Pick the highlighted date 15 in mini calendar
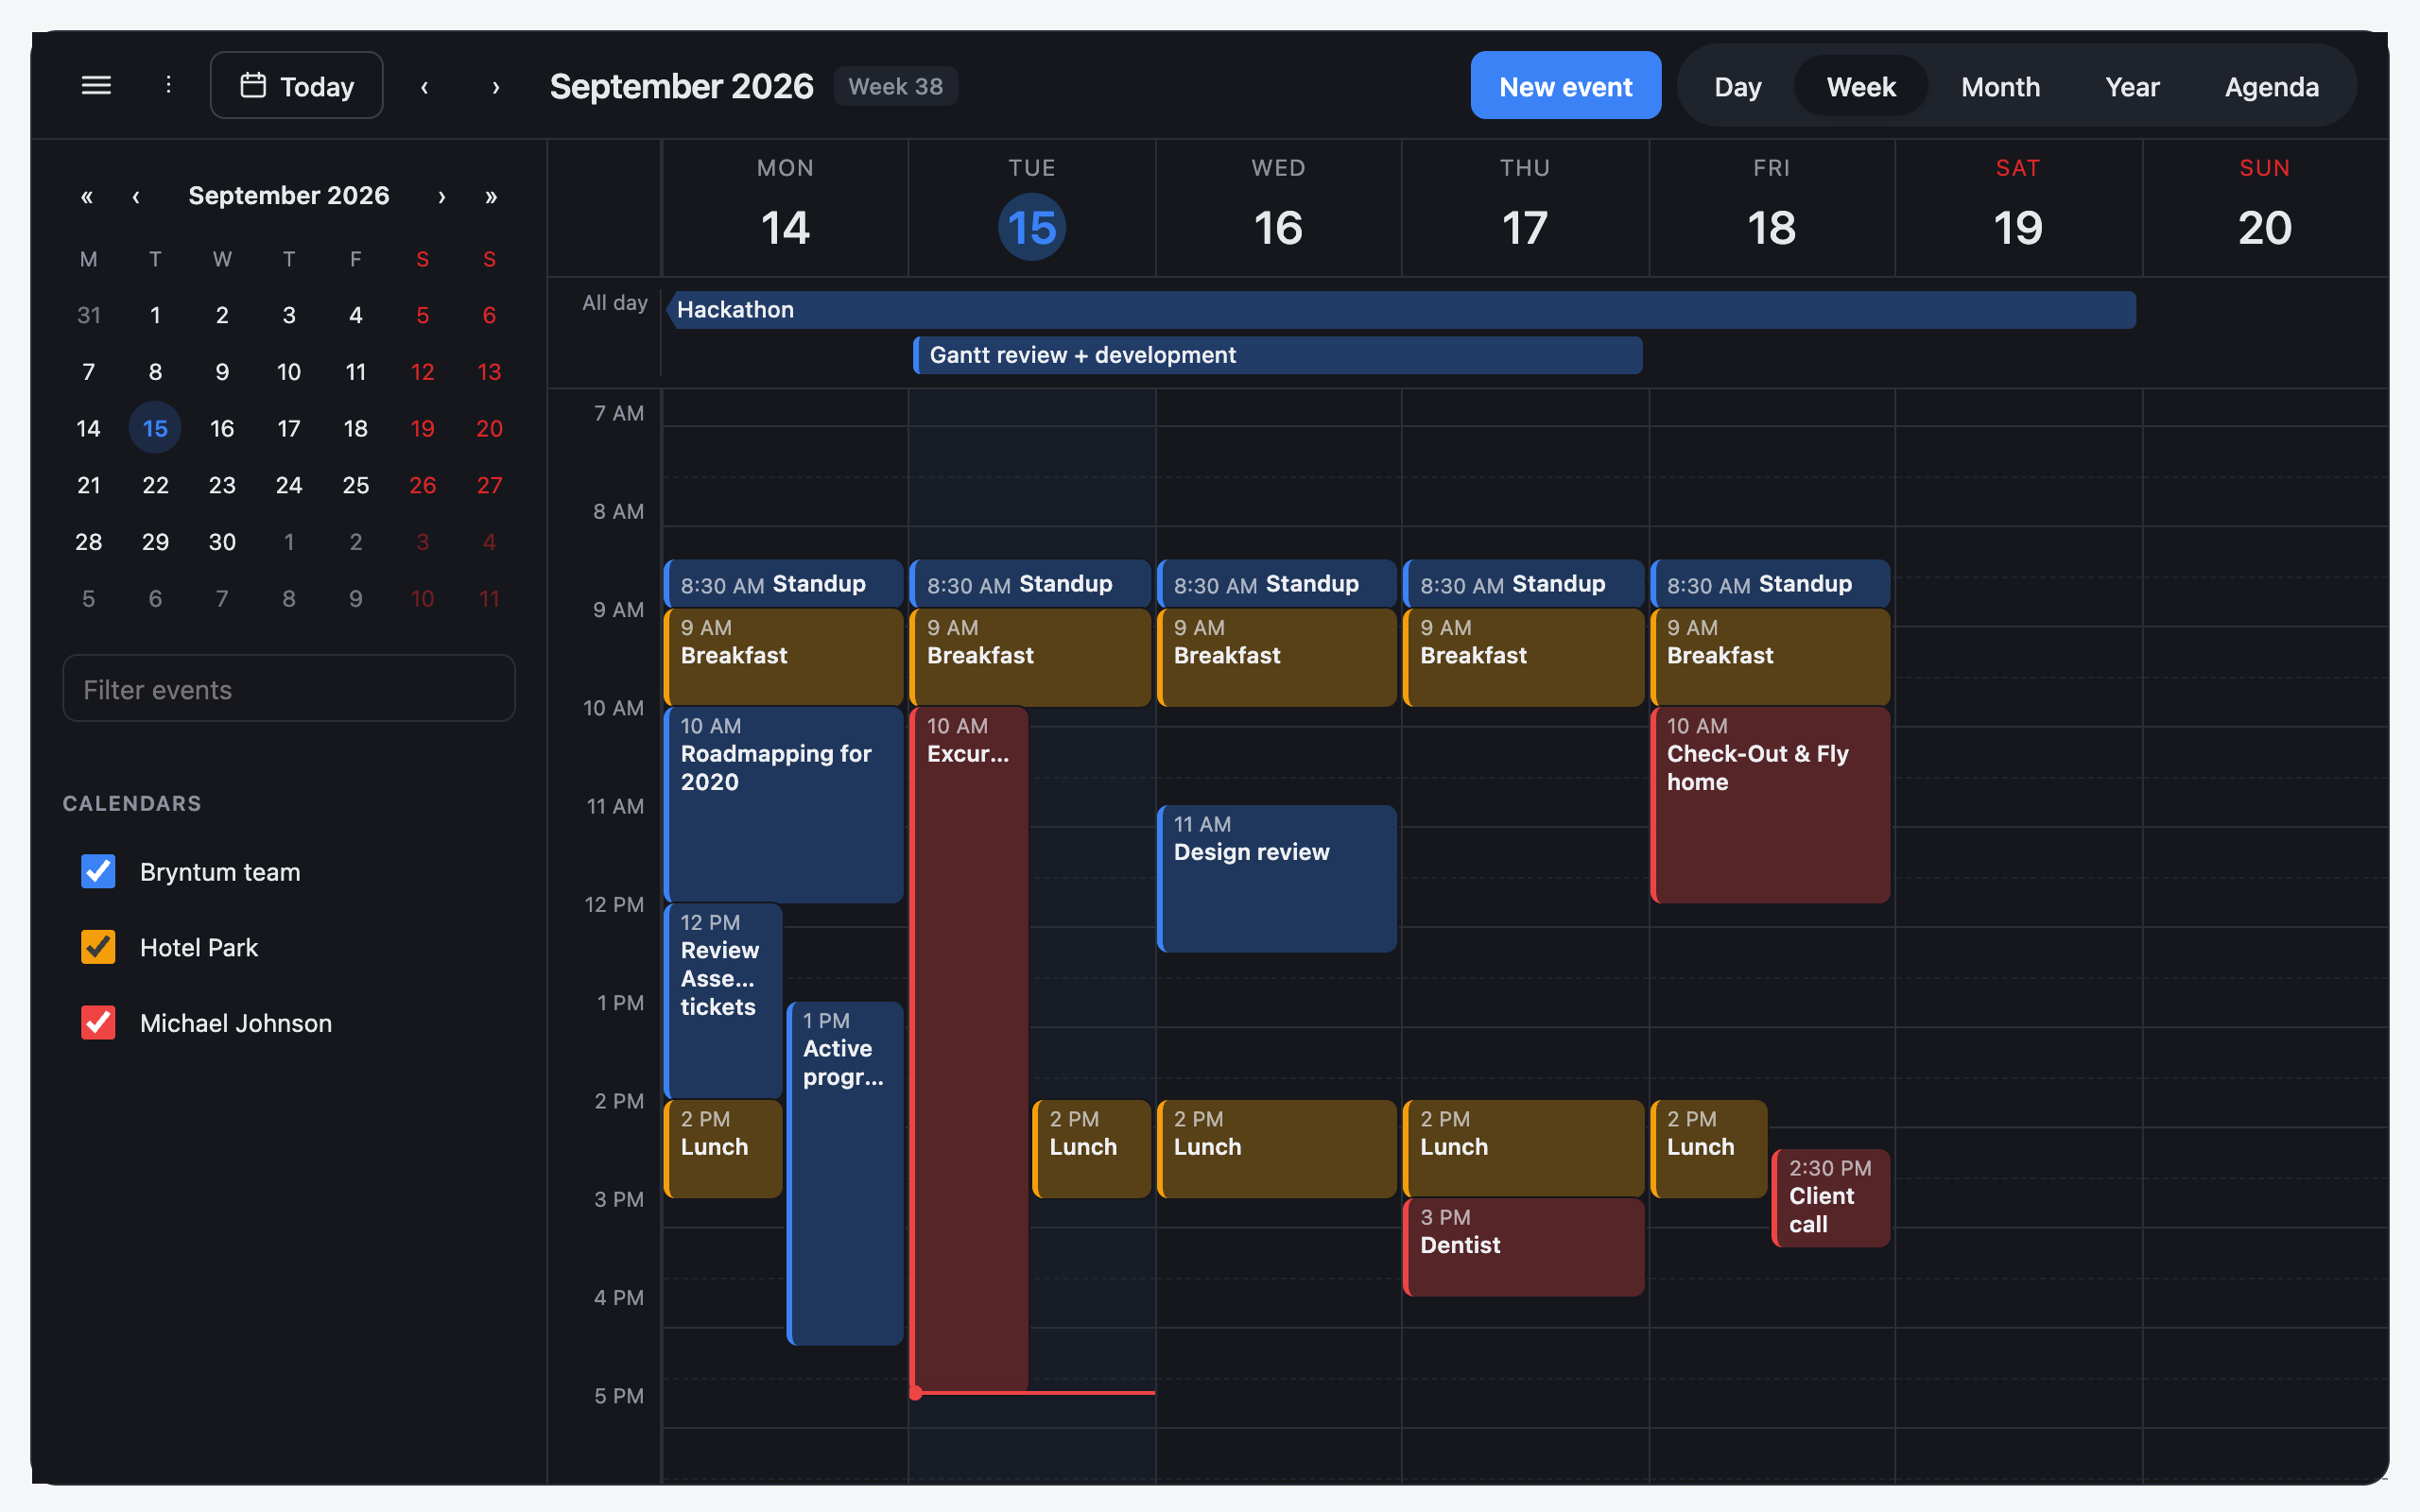2420x1512 pixels. click(x=155, y=428)
